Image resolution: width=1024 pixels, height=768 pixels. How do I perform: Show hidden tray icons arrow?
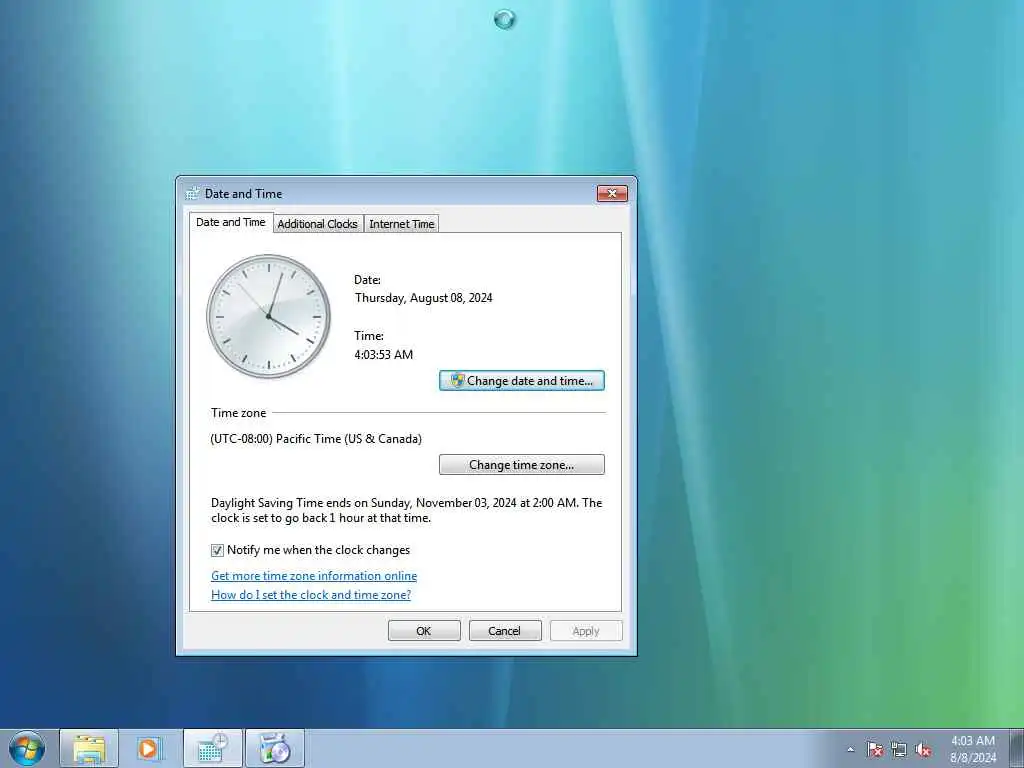click(x=850, y=749)
